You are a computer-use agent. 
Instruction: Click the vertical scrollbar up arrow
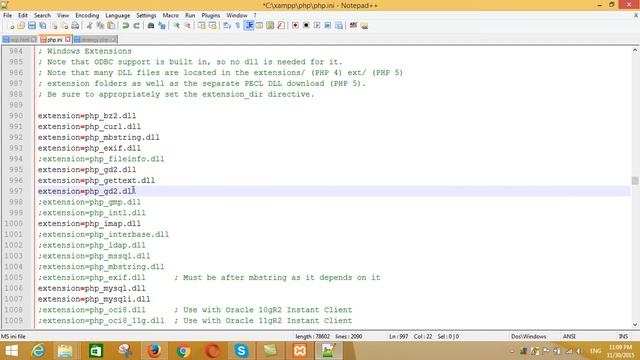pos(635,50)
